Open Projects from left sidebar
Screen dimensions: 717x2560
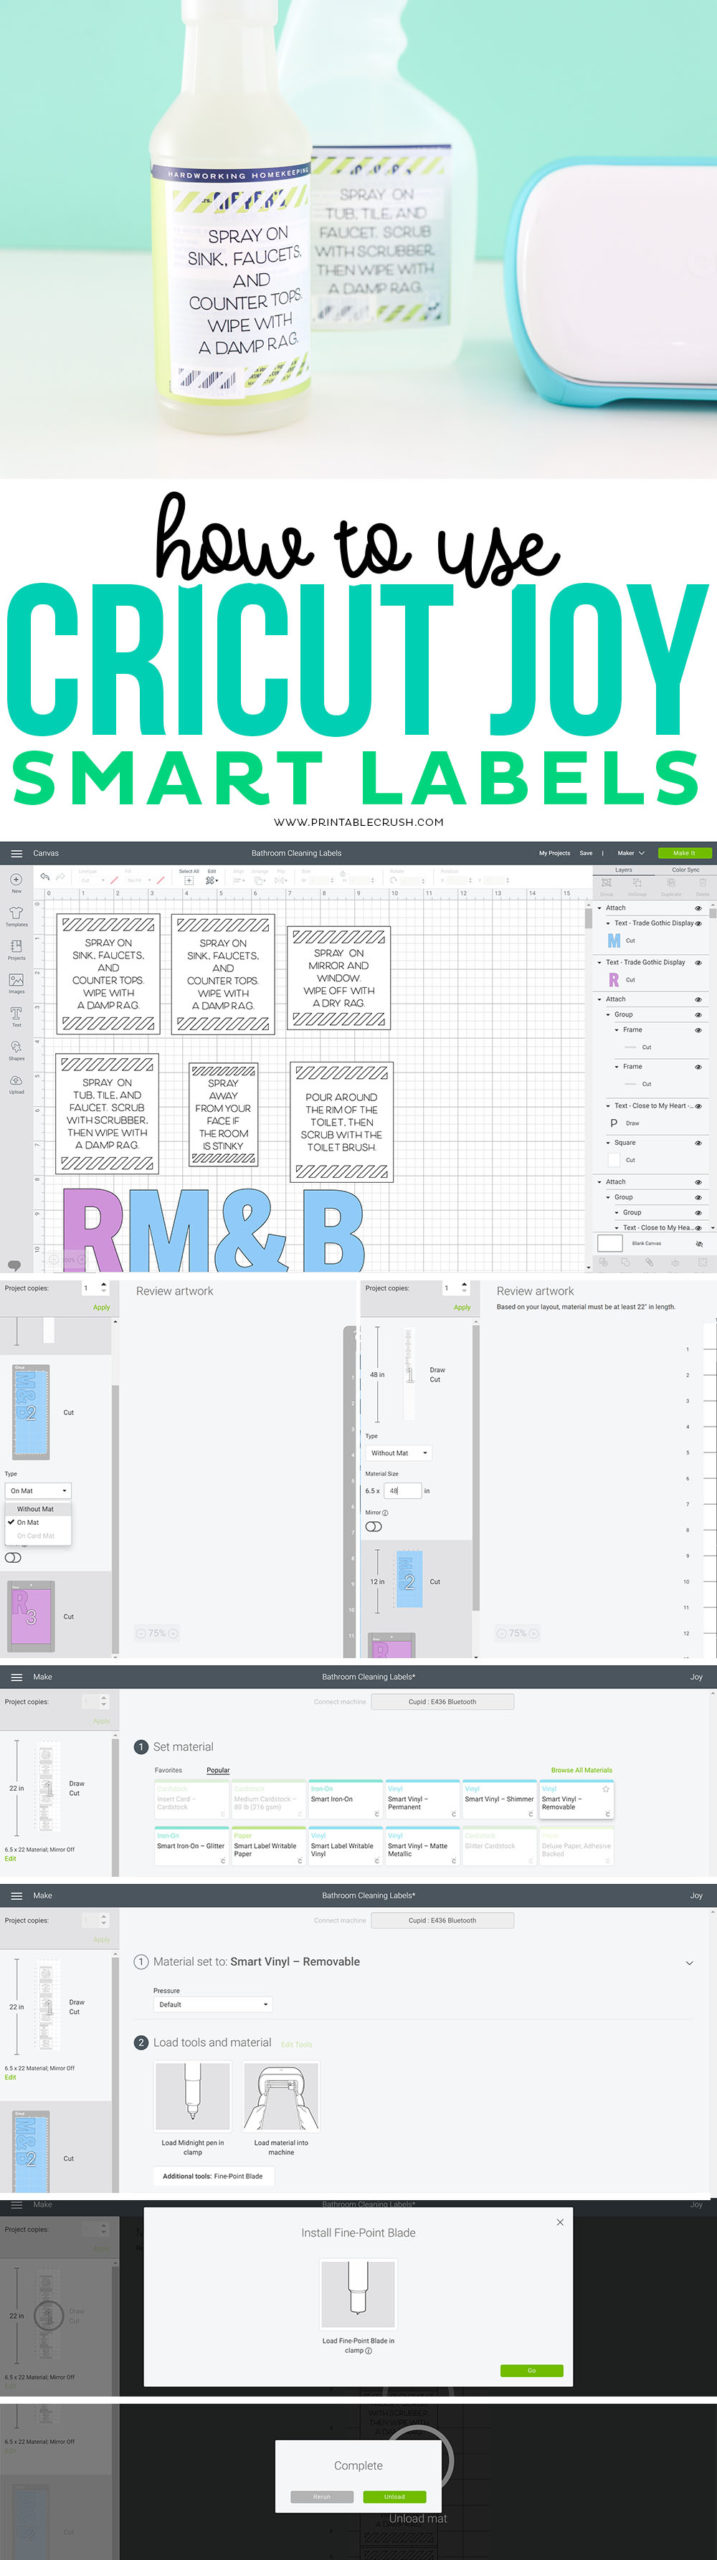click(16, 950)
